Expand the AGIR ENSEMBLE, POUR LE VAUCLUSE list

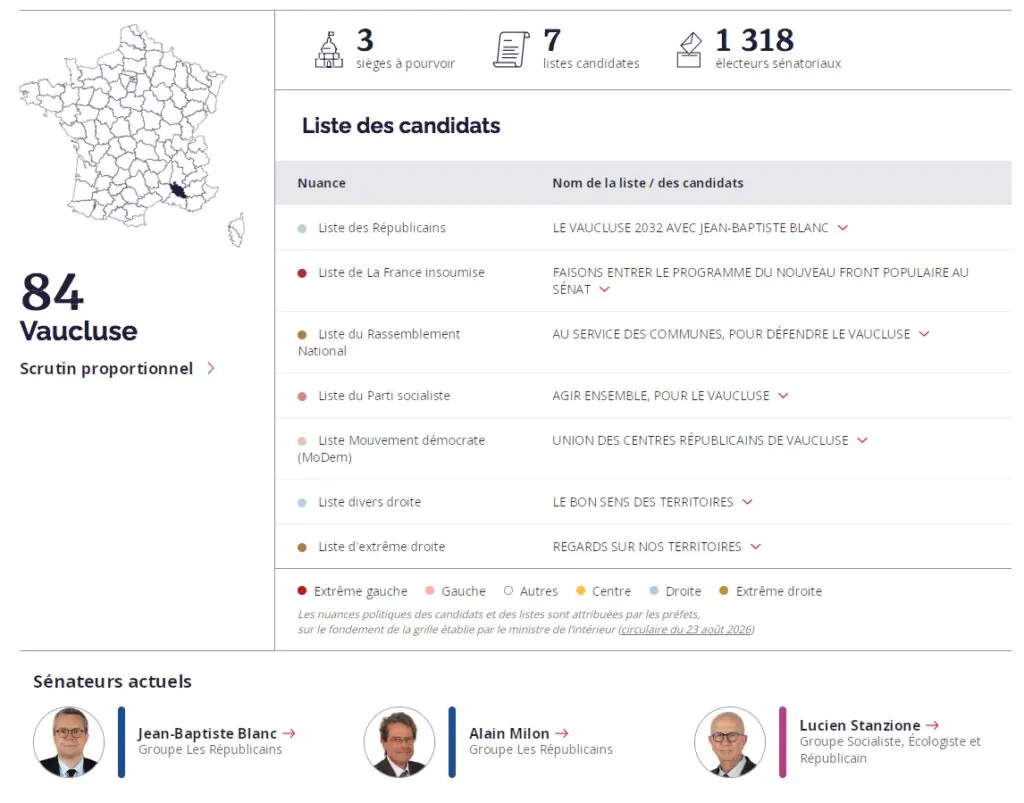pyautogui.click(x=784, y=396)
